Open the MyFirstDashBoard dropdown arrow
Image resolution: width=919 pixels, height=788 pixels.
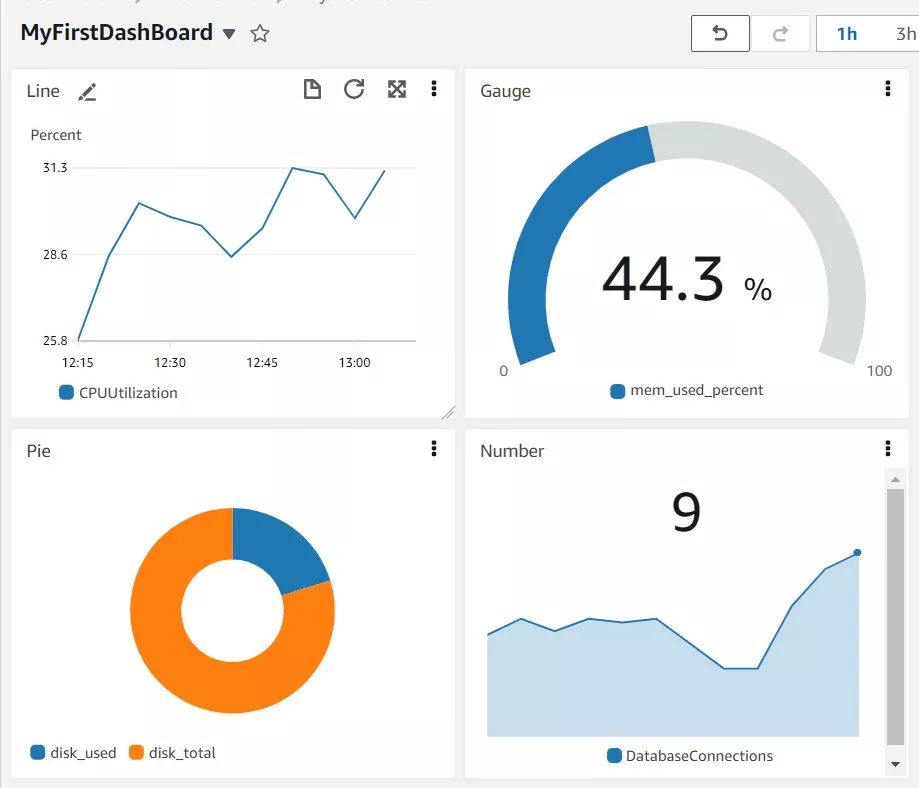pyautogui.click(x=229, y=34)
